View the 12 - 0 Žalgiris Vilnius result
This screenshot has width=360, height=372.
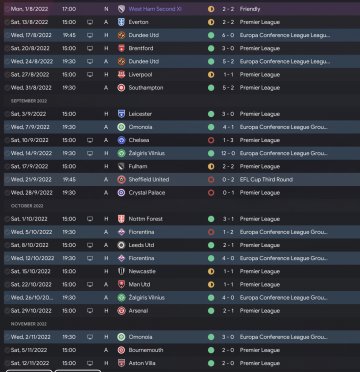pos(229,153)
